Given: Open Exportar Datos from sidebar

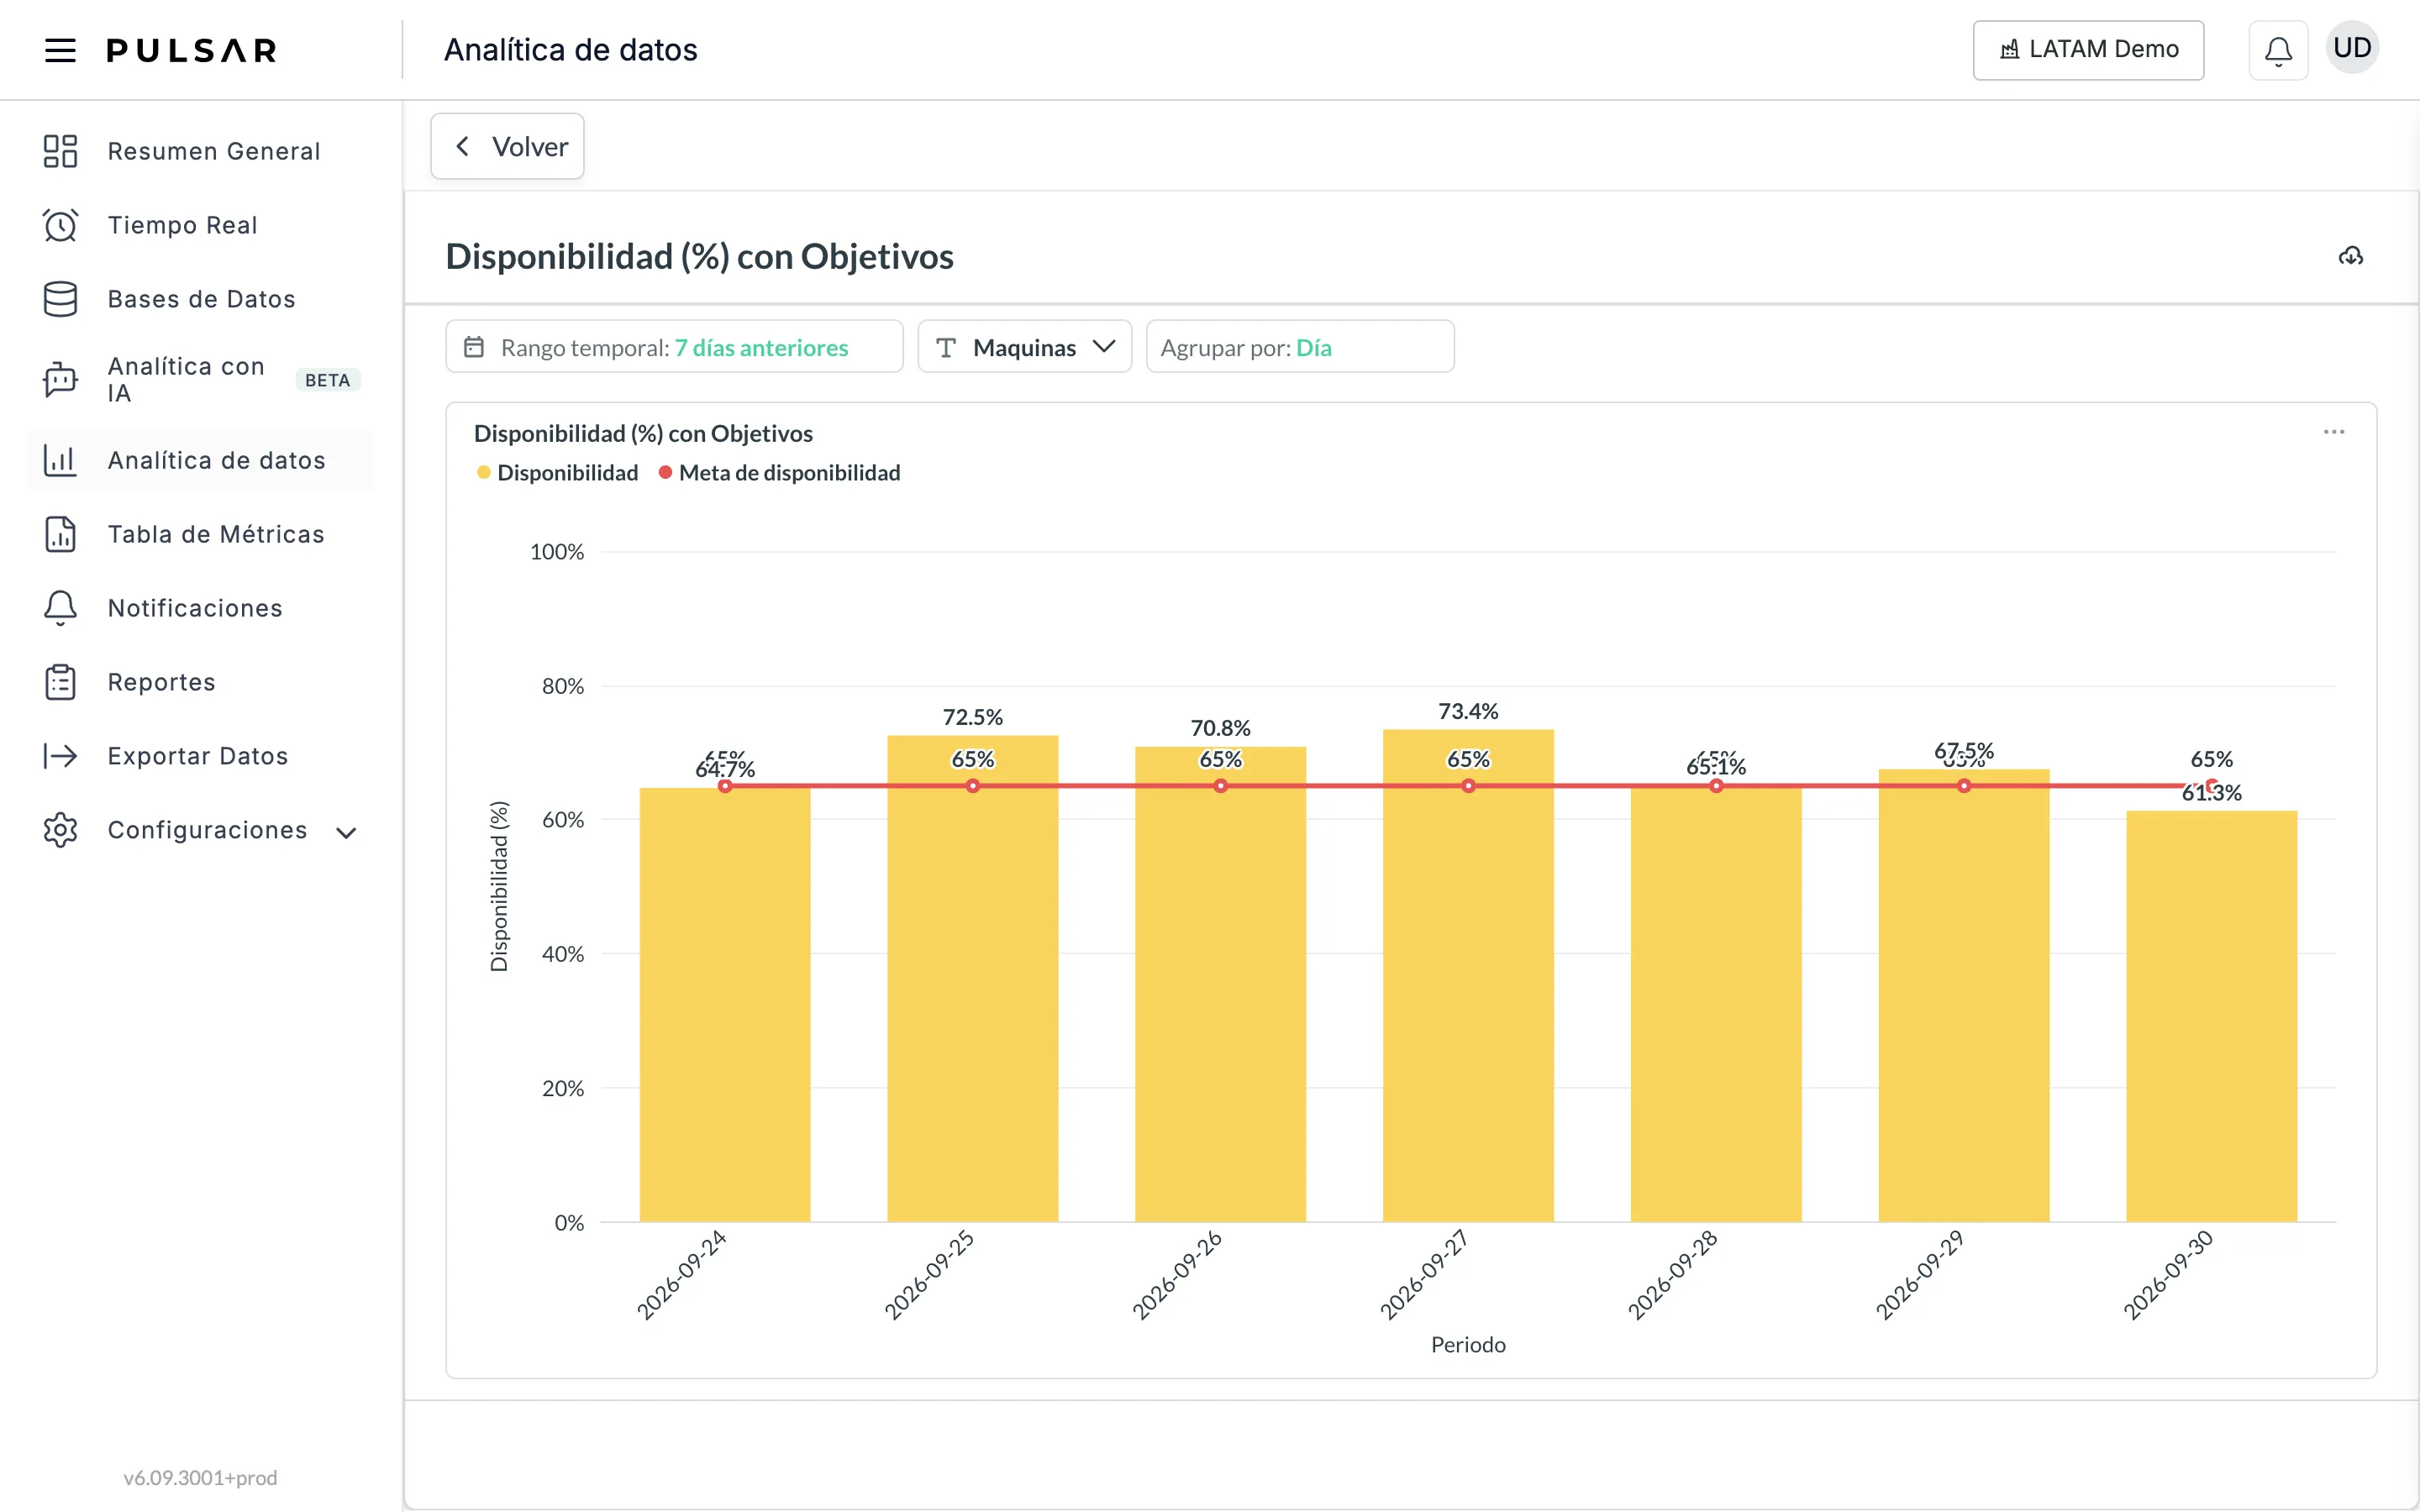Looking at the screenshot, I should tap(201, 756).
